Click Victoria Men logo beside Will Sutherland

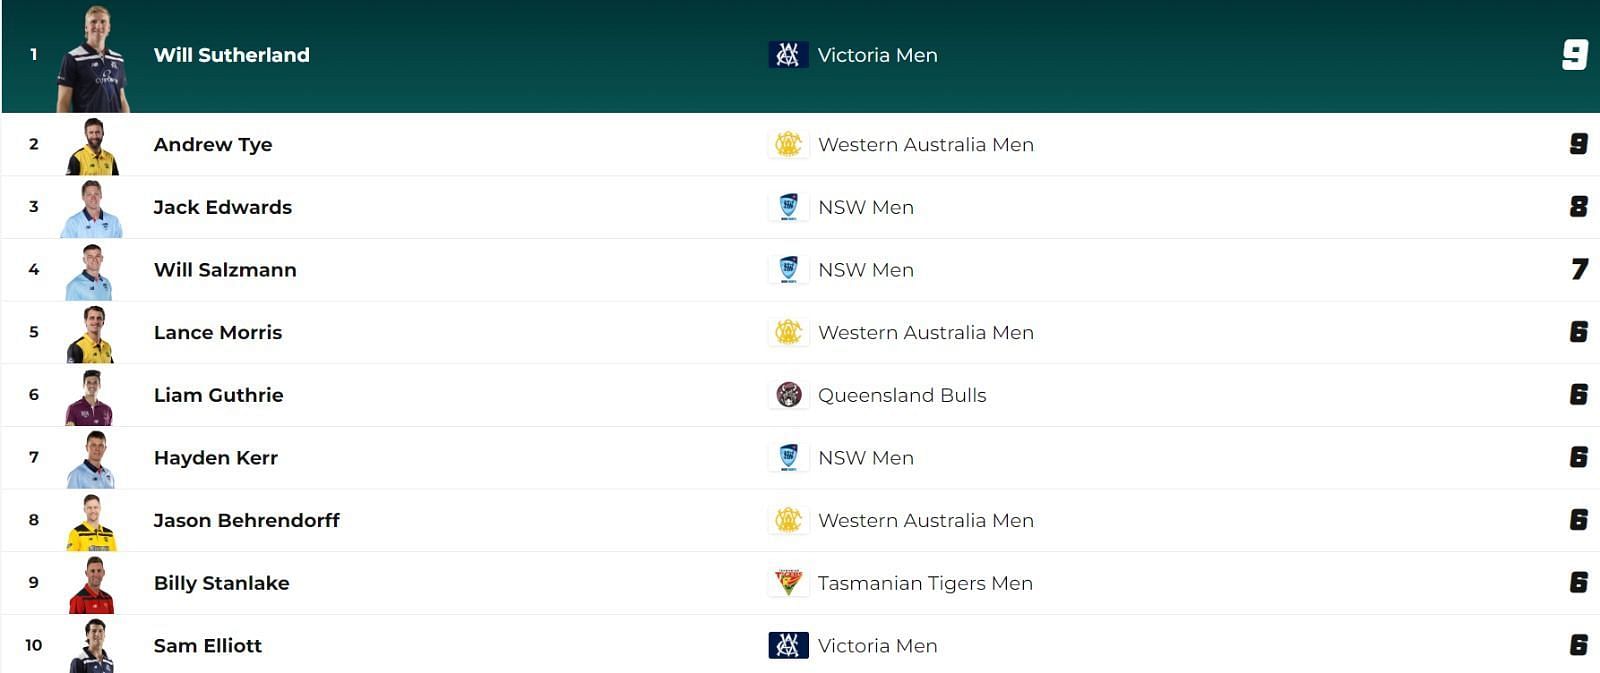(x=788, y=55)
